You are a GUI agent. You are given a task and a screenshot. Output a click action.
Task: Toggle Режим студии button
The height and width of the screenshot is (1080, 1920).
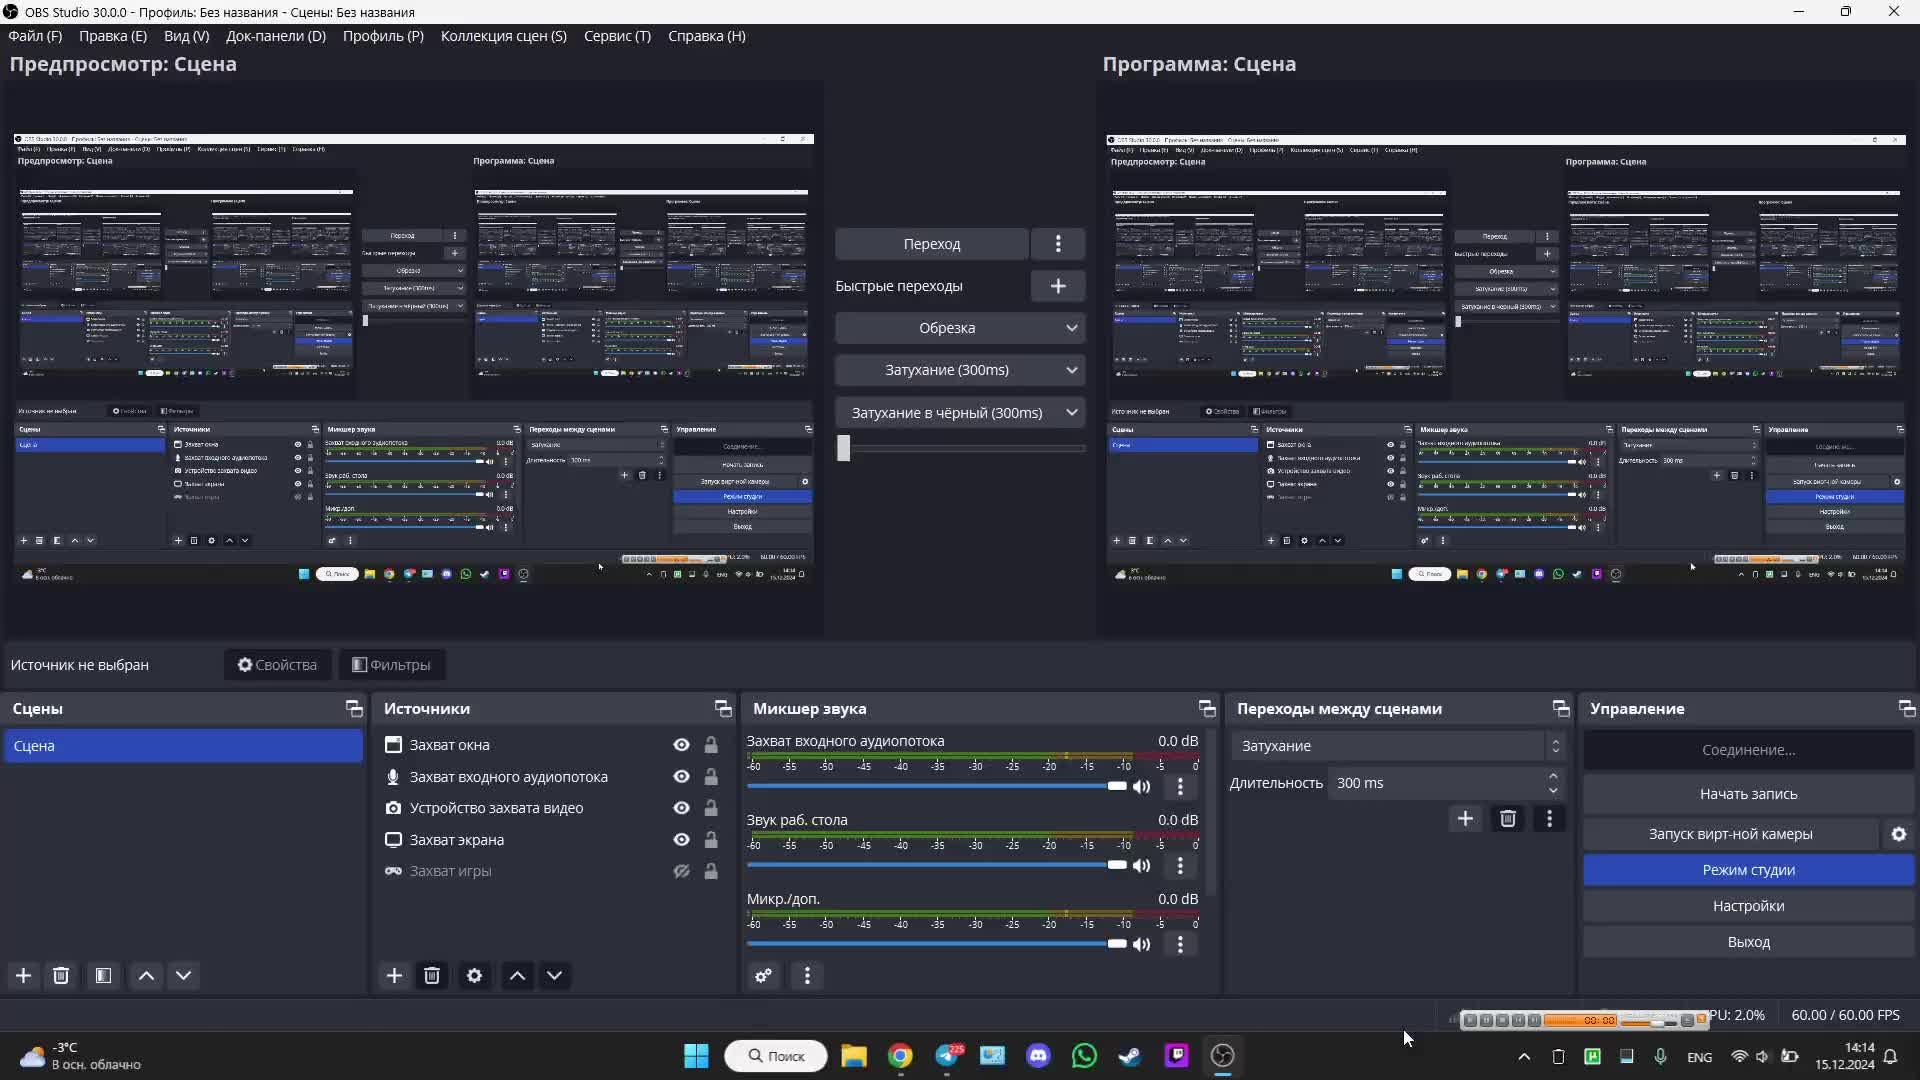click(1748, 870)
